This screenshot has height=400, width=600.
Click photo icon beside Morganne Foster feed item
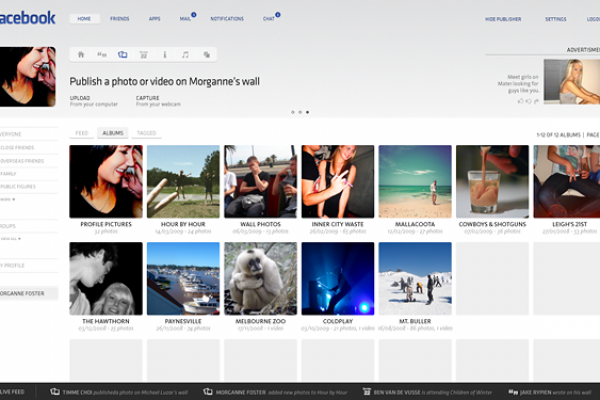click(x=208, y=392)
